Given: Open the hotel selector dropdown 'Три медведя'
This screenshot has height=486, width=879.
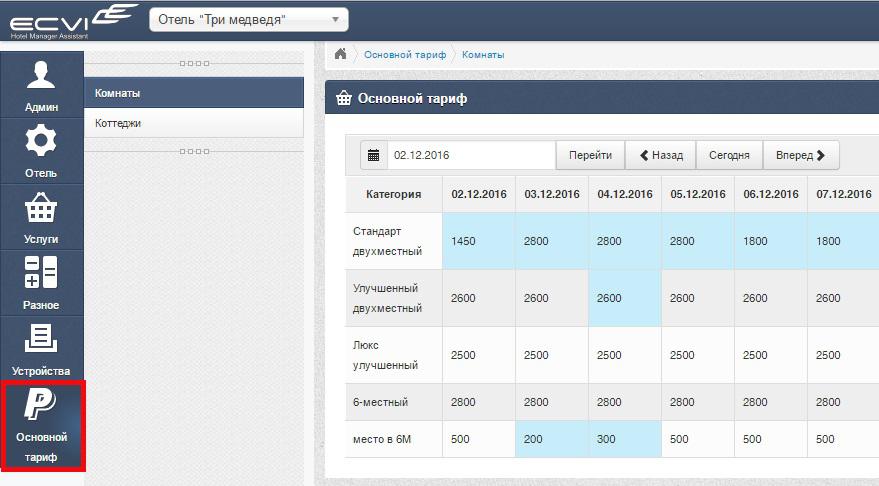Looking at the screenshot, I should pyautogui.click(x=248, y=19).
